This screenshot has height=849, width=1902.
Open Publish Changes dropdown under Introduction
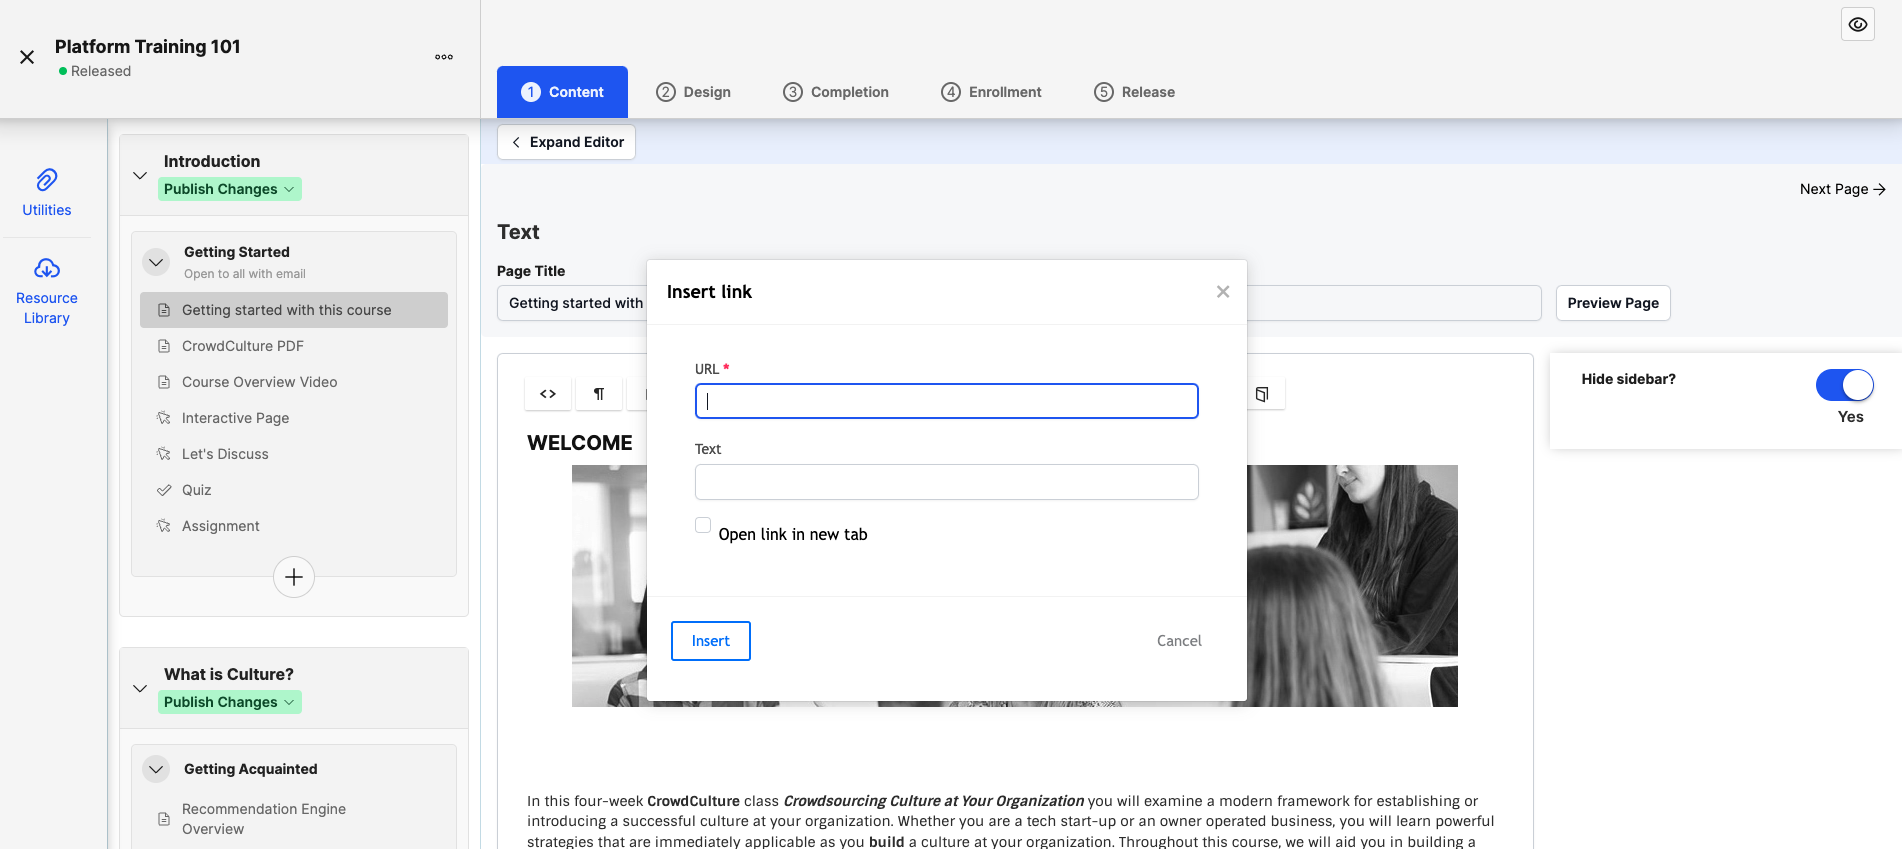[230, 189]
